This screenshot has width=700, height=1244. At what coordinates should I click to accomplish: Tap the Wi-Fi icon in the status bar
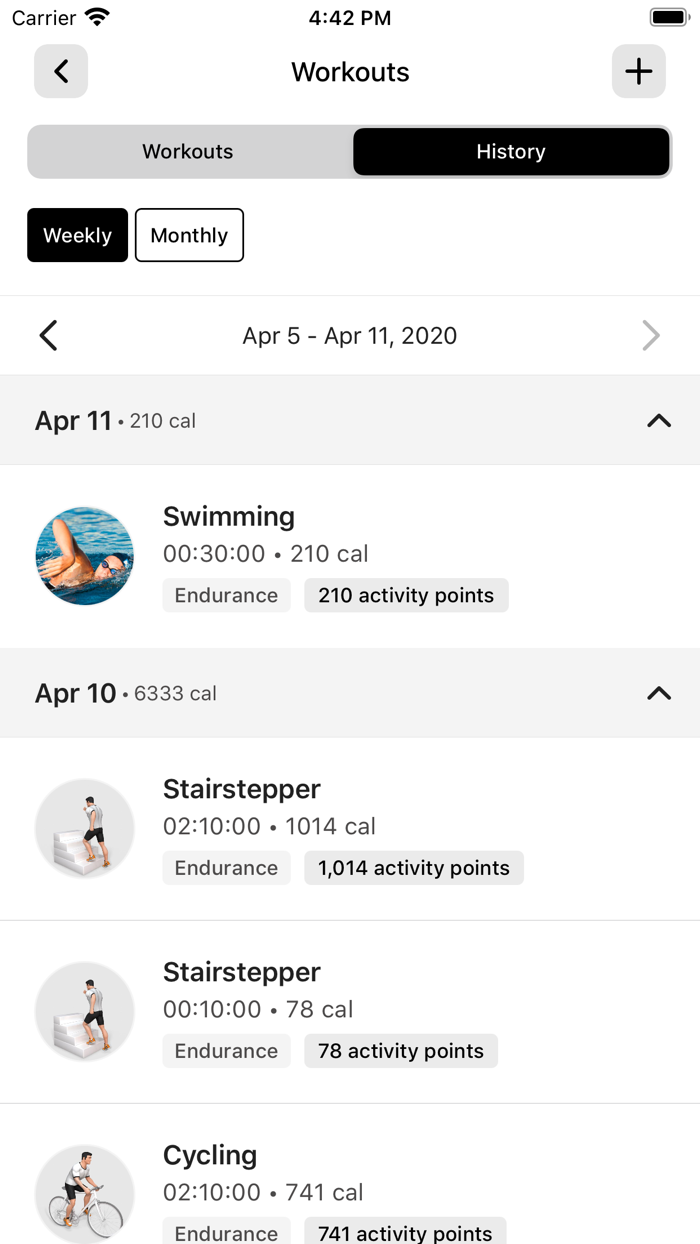coord(95,16)
